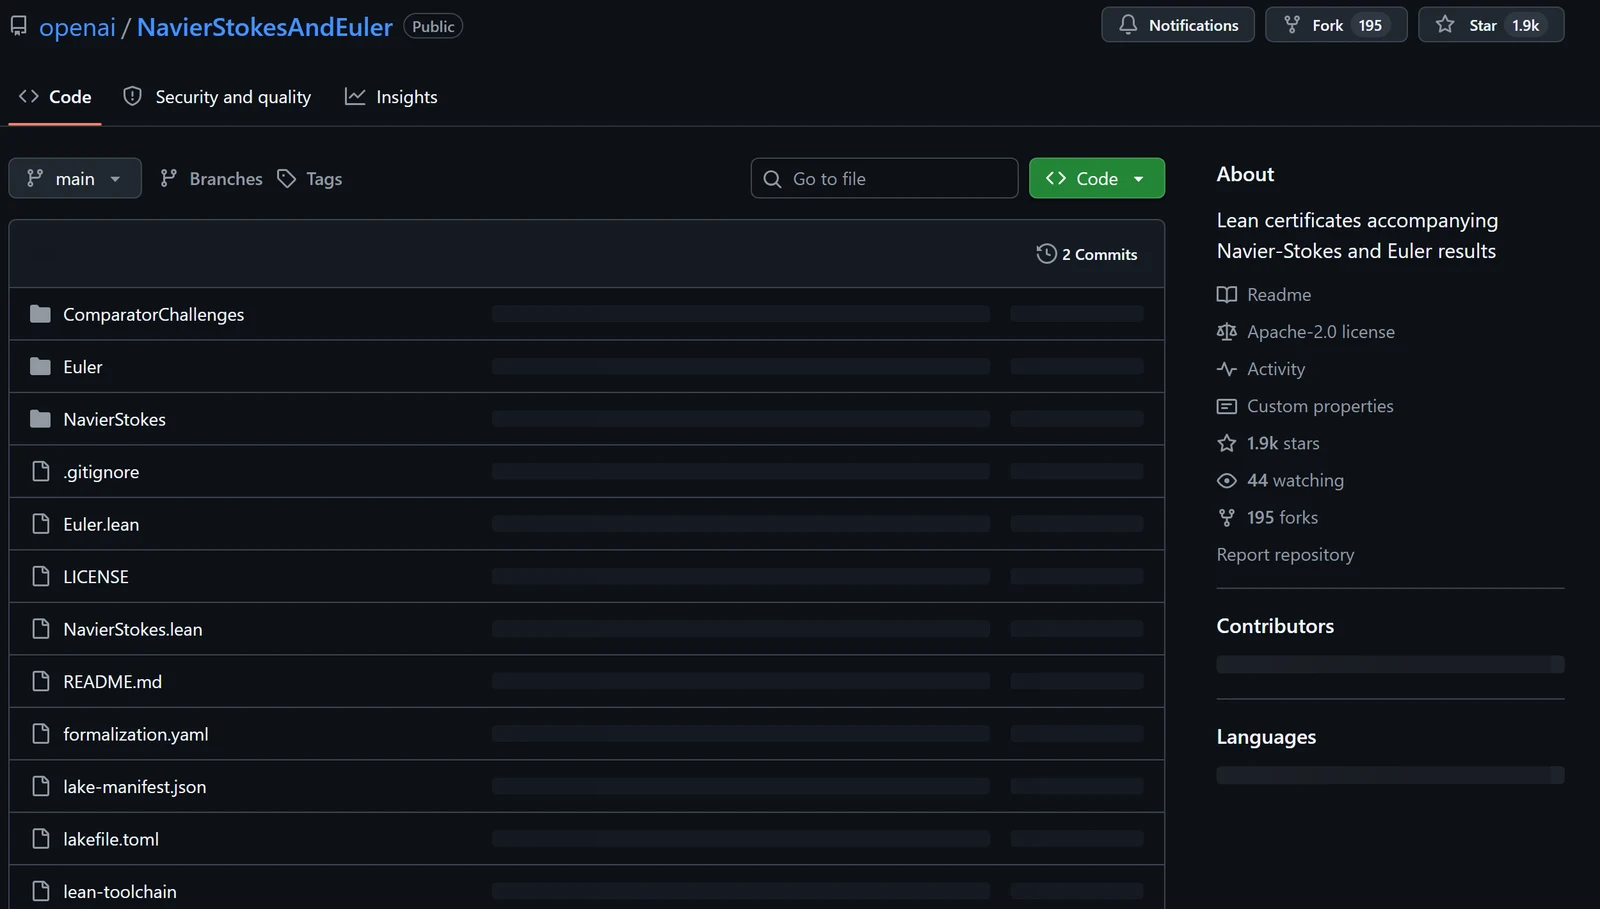Open the ComparatorChallenges folder
This screenshot has width=1600, height=909.
pos(154,314)
